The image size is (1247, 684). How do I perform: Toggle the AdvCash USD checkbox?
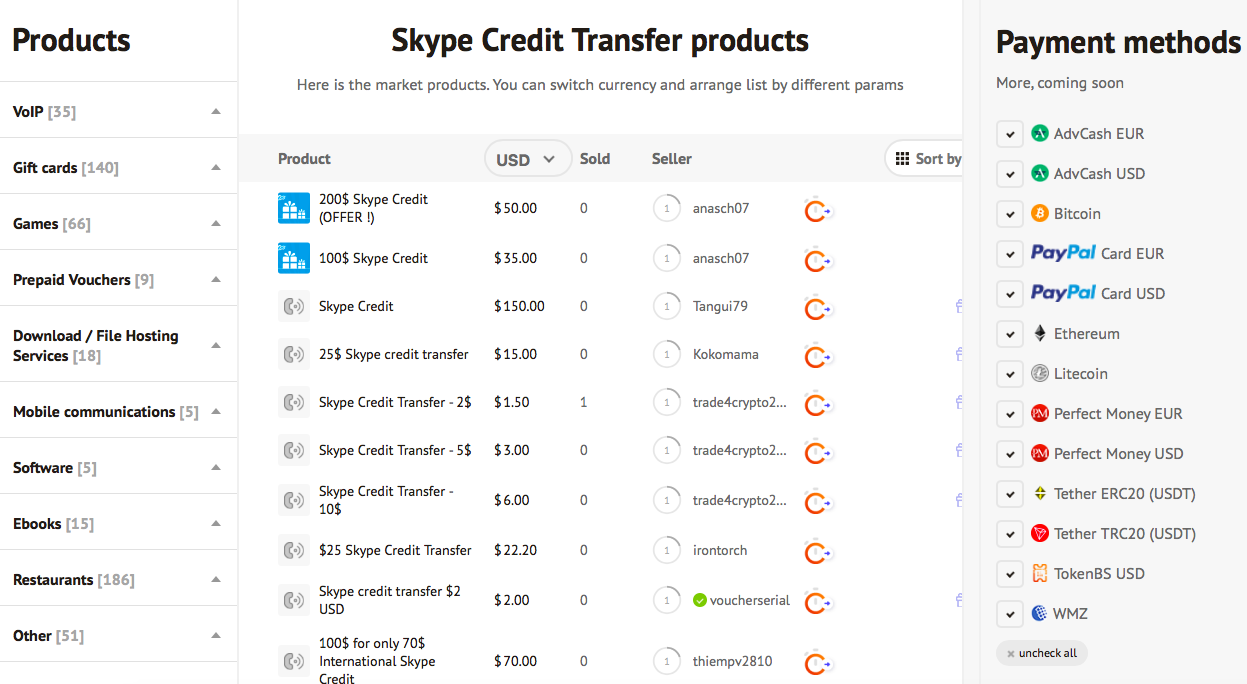(1010, 174)
